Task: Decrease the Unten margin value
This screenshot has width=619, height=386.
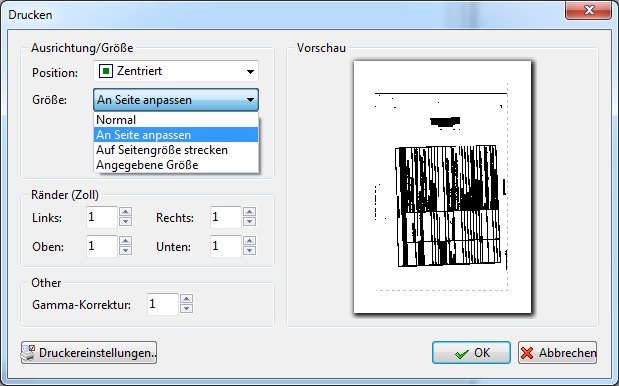Action: tap(249, 251)
